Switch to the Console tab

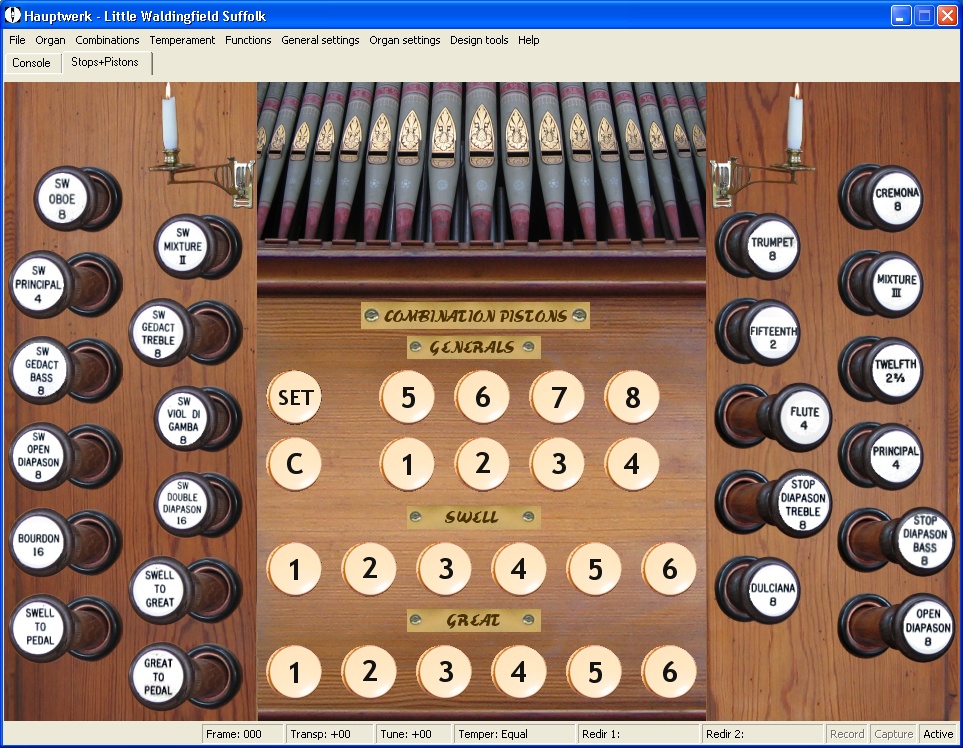tap(31, 63)
